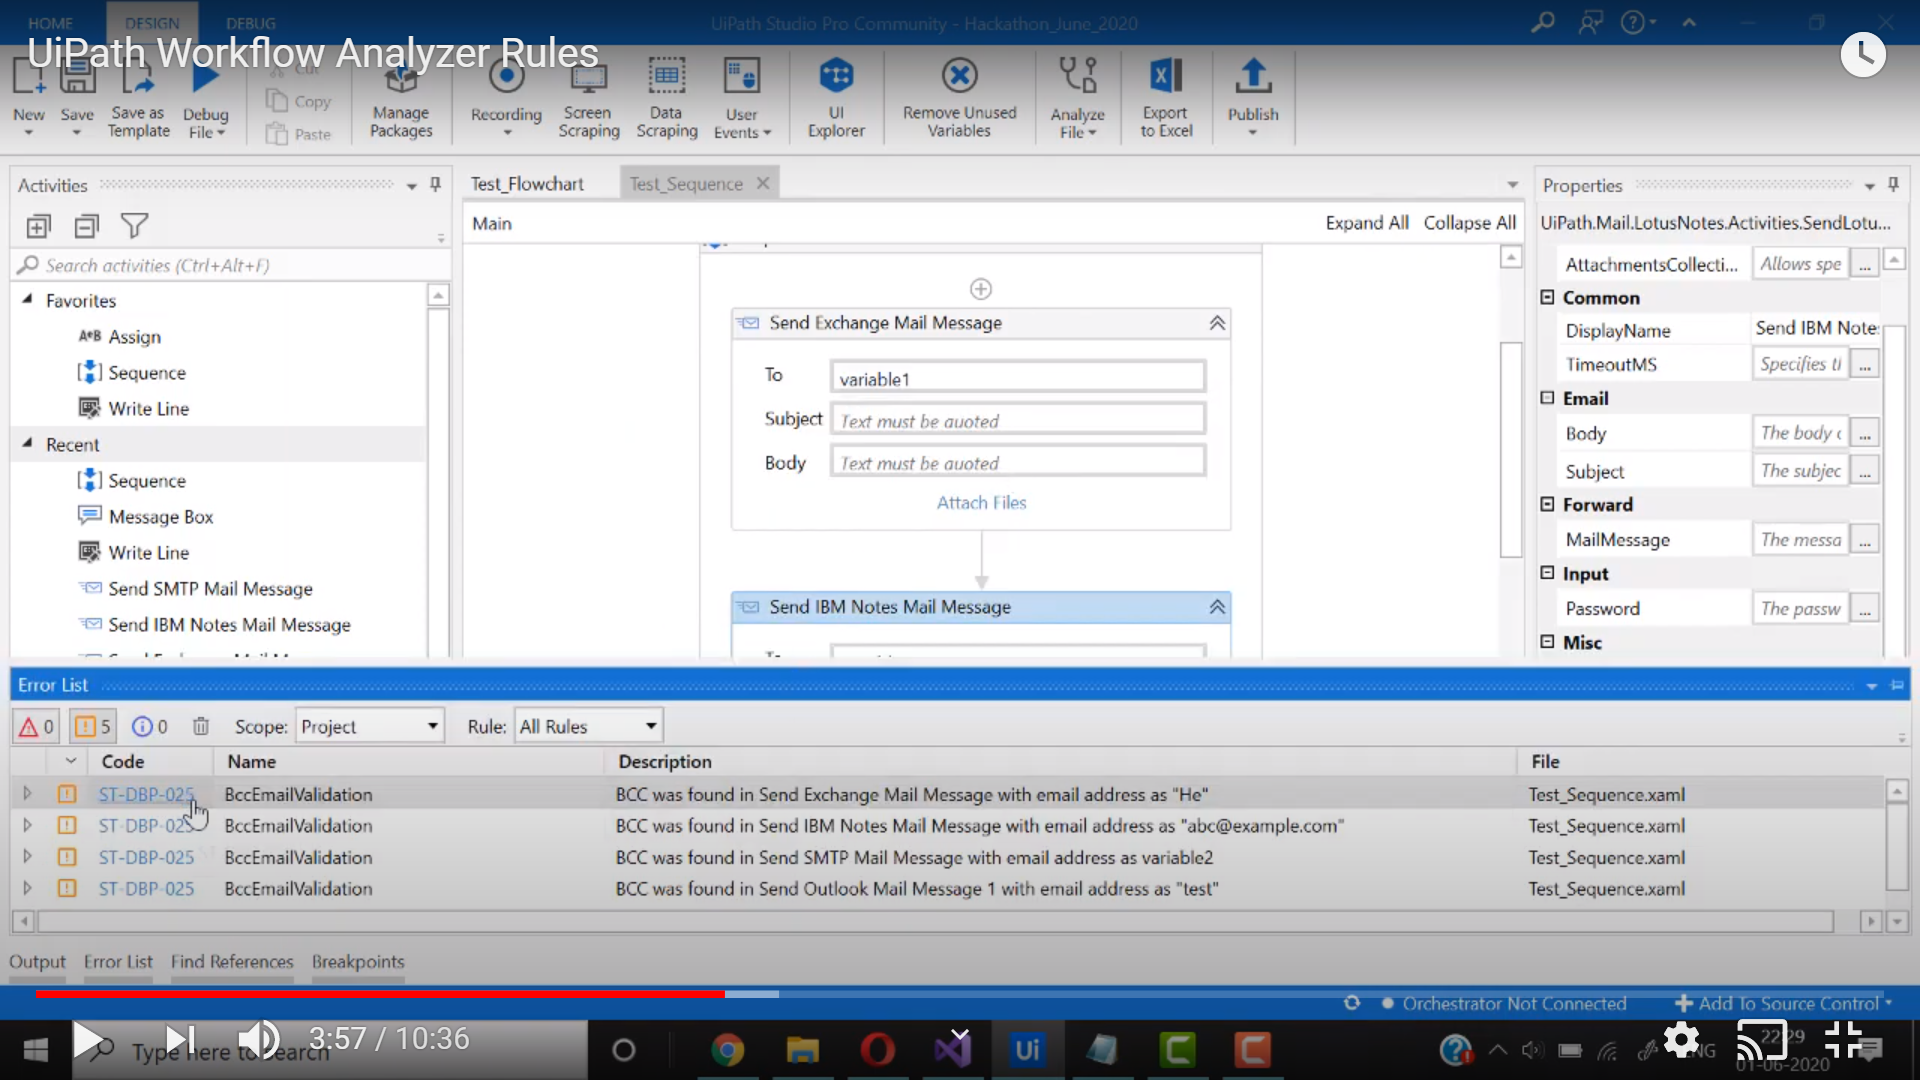Pin the Activities panel
Screen dimensions: 1920x1080
point(435,185)
